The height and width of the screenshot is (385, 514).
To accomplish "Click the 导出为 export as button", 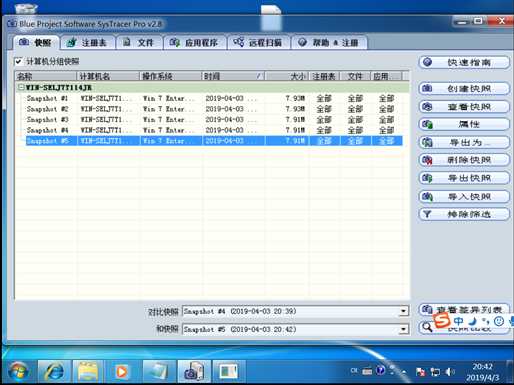I will pos(464,142).
